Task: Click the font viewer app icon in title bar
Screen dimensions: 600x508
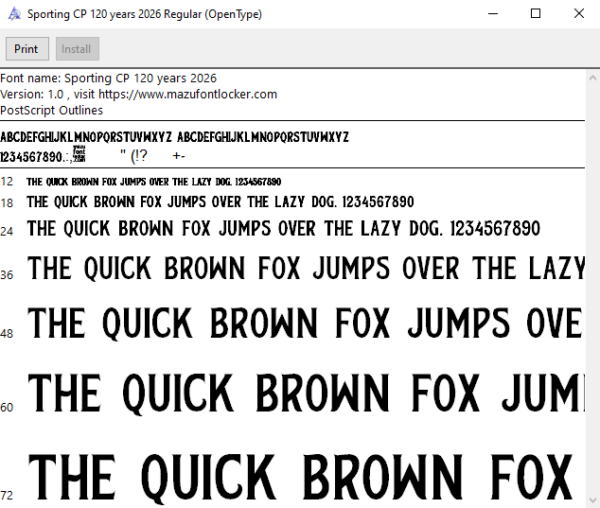Action: (14, 14)
